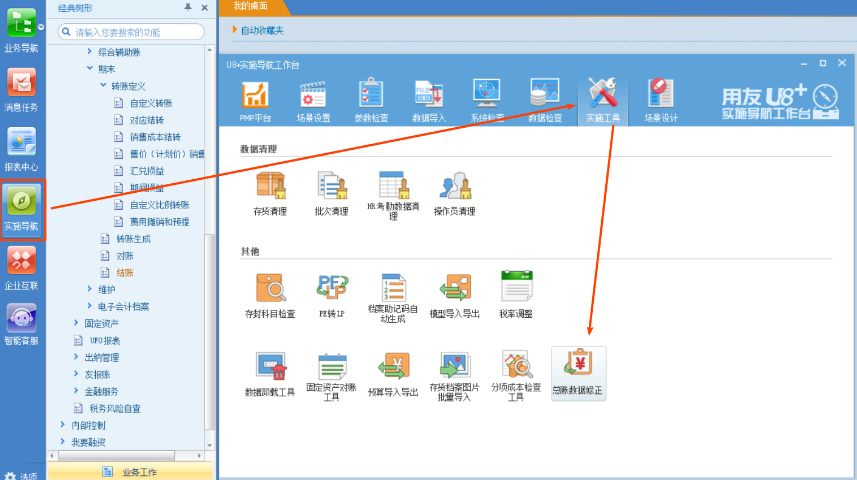Select 自定义转账 in the tree
857x480 pixels.
coord(150,103)
